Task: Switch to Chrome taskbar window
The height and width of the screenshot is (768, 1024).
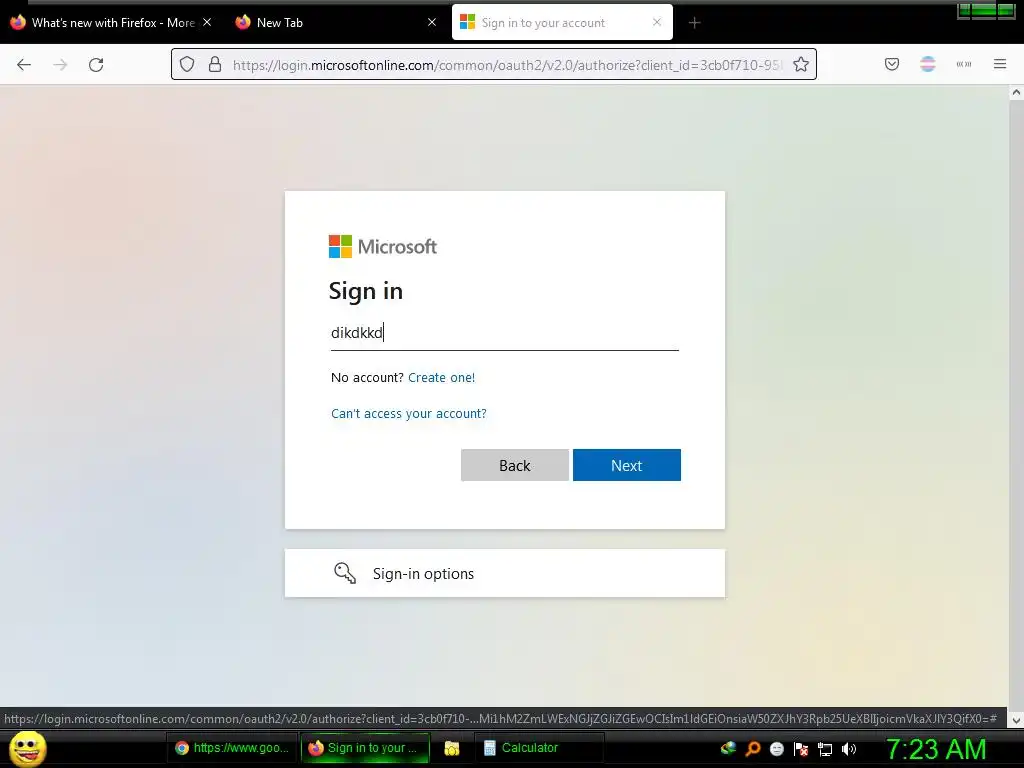Action: [x=232, y=748]
